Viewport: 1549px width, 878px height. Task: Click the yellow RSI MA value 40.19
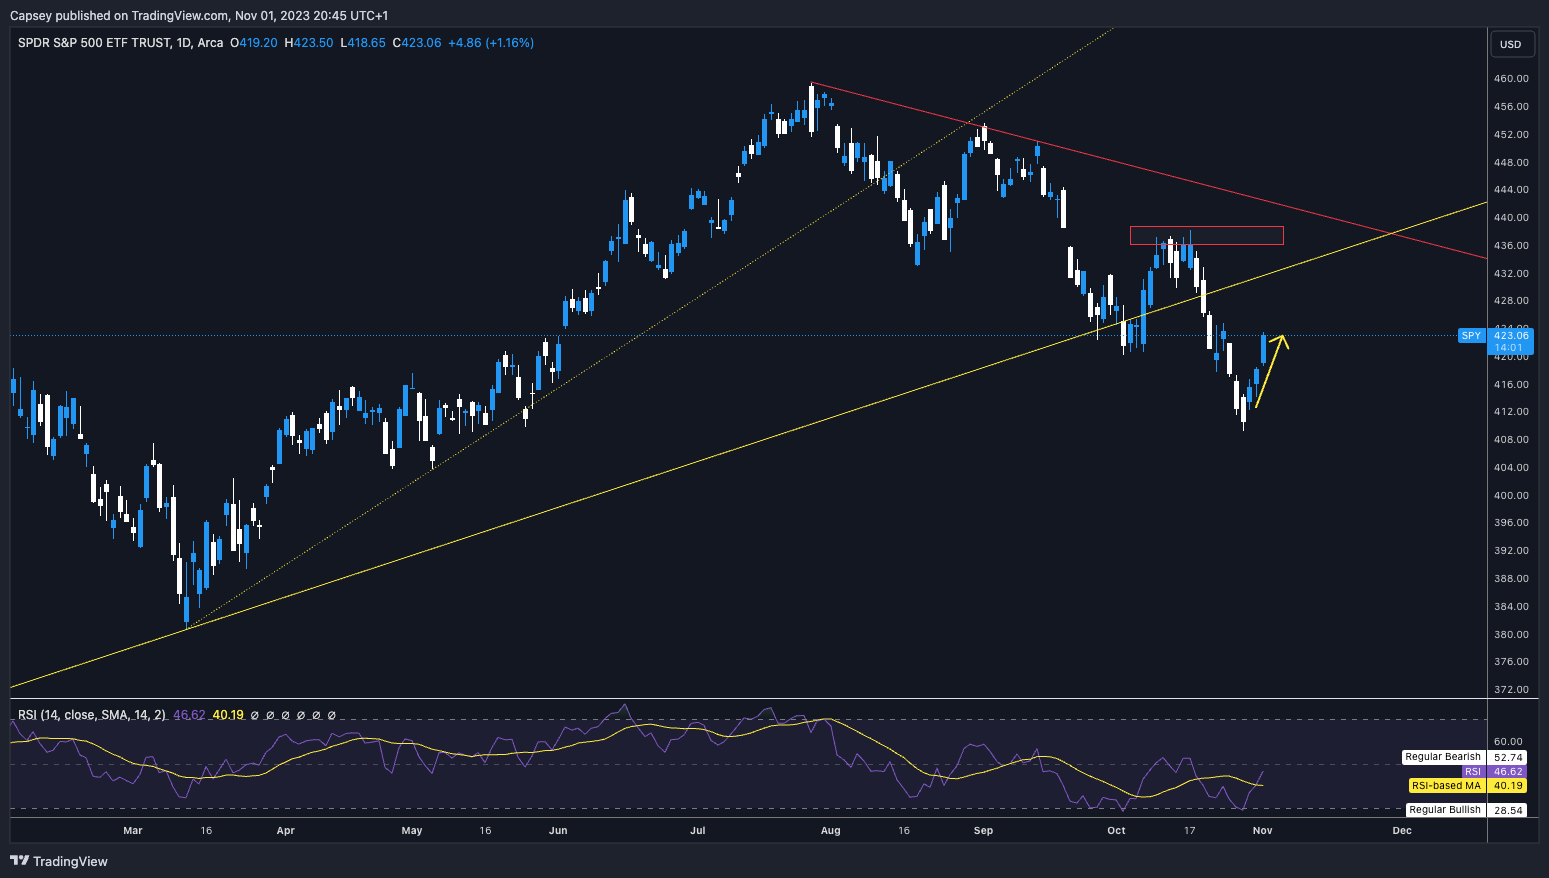tap(228, 715)
